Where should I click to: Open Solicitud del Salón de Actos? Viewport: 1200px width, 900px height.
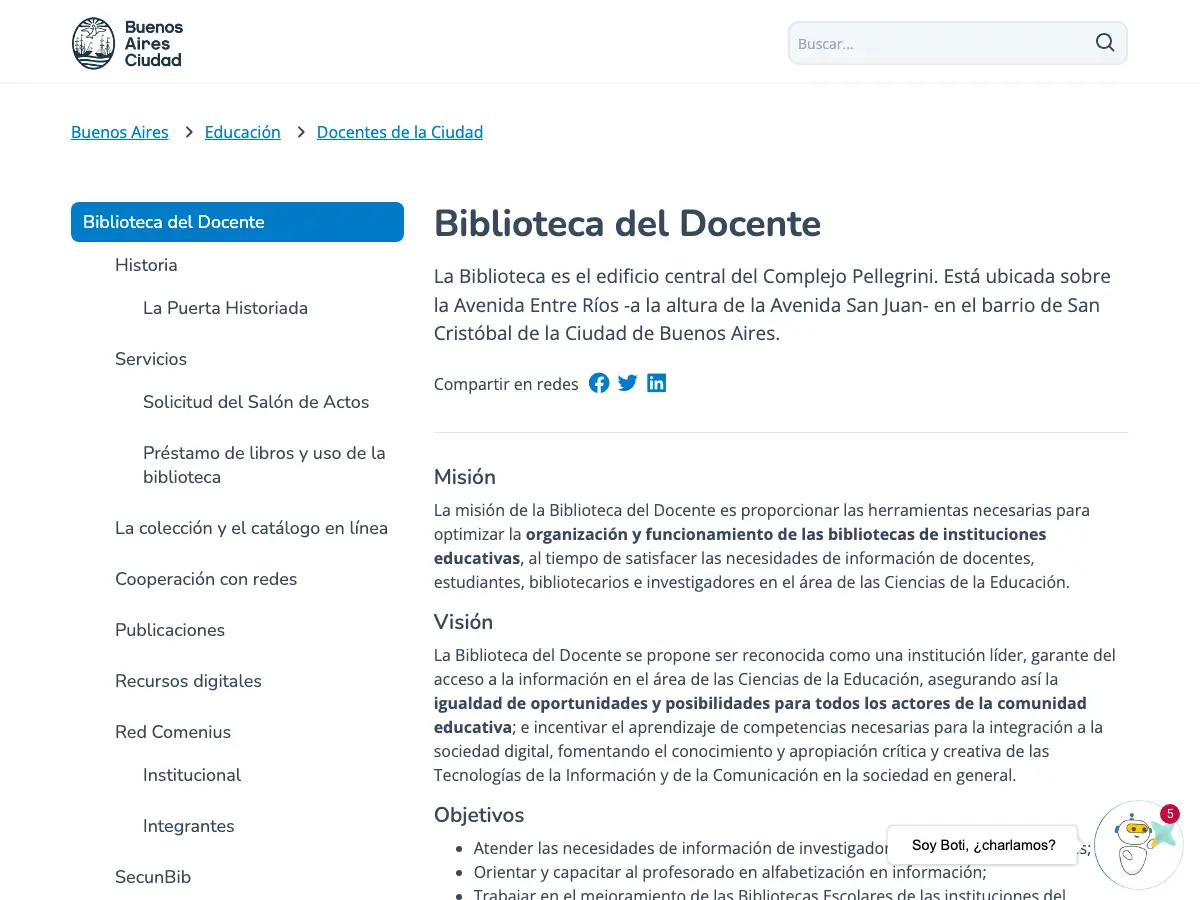(256, 402)
